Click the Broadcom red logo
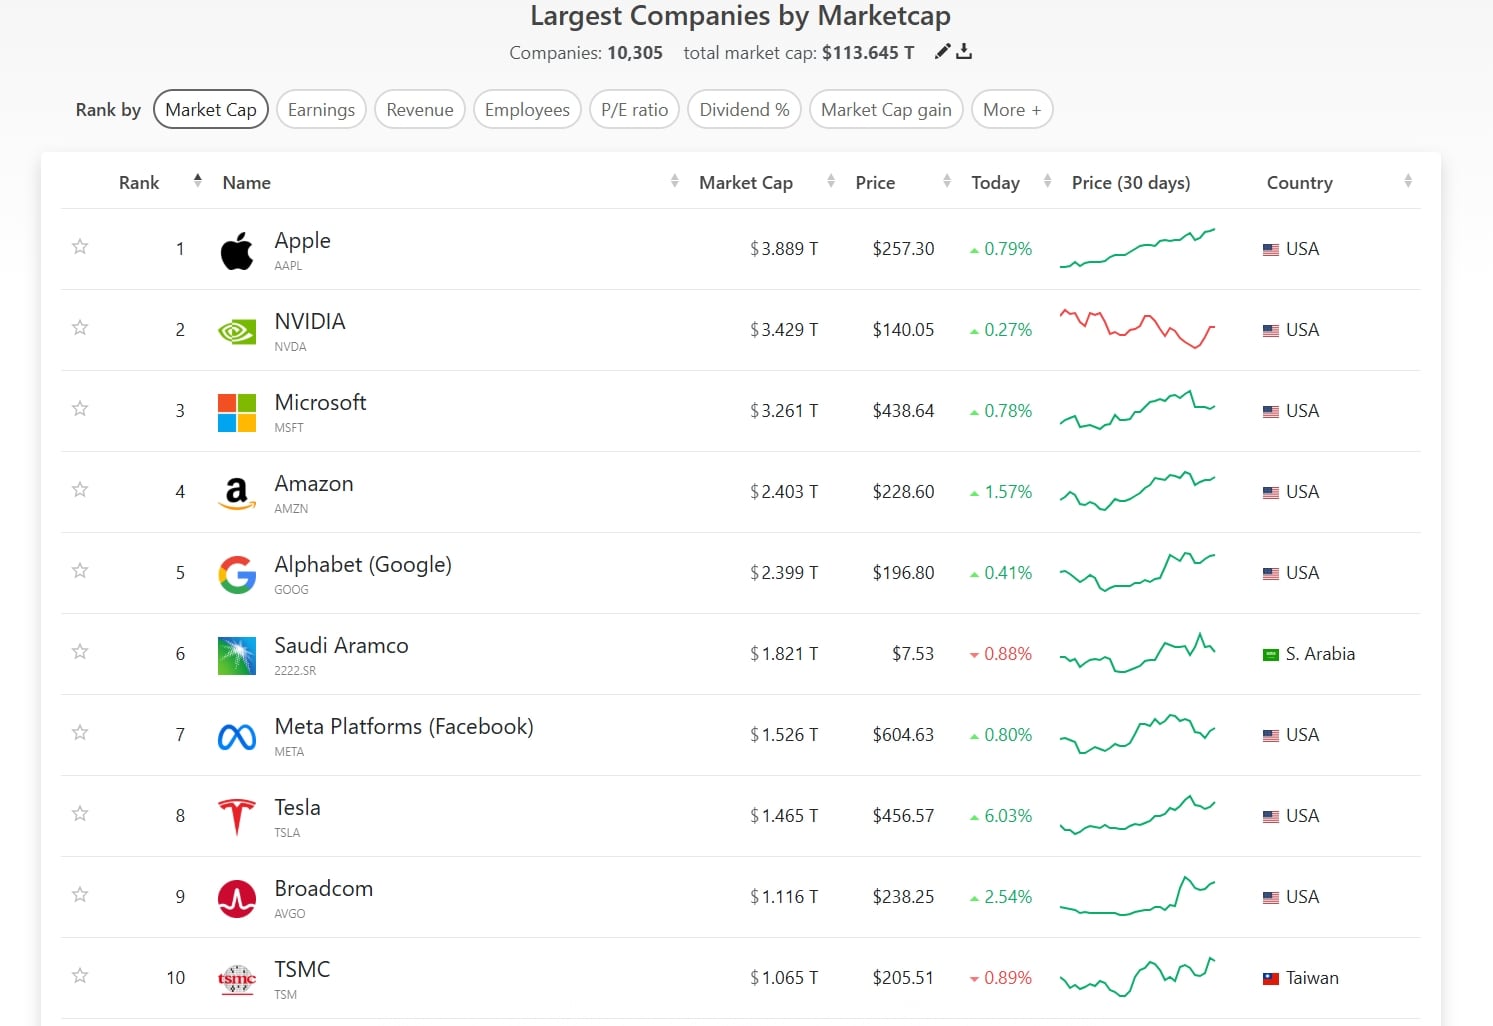 pyautogui.click(x=237, y=898)
